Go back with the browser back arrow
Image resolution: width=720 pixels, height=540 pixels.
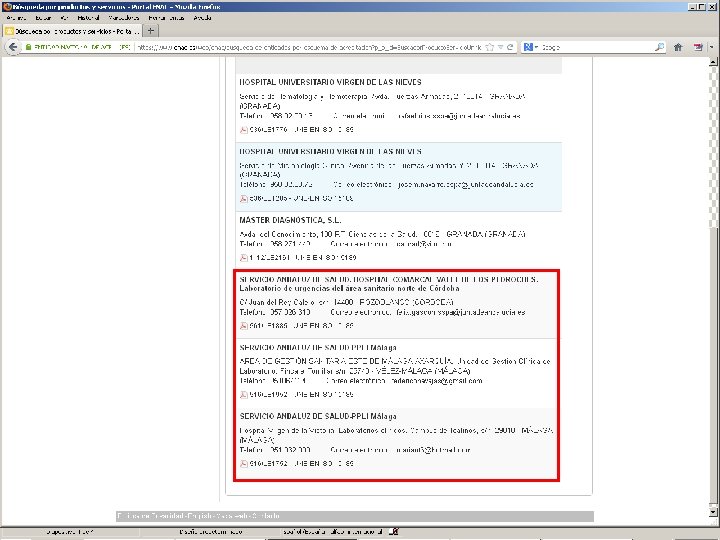(x=13, y=47)
